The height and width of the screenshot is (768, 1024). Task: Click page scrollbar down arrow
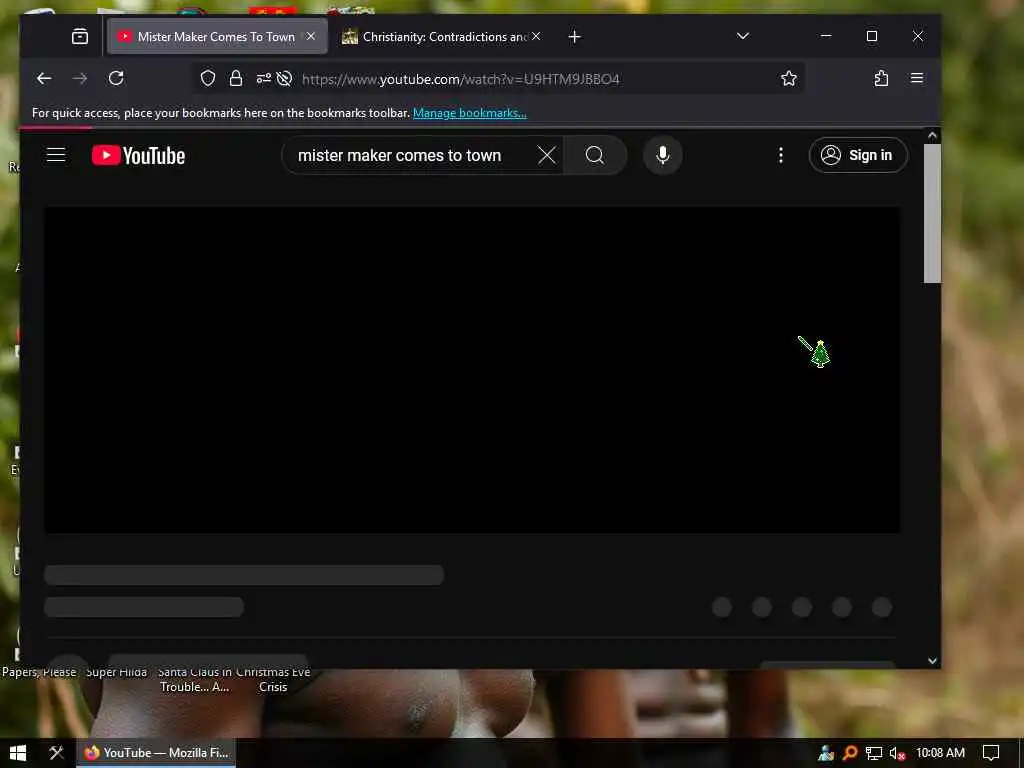coord(933,661)
